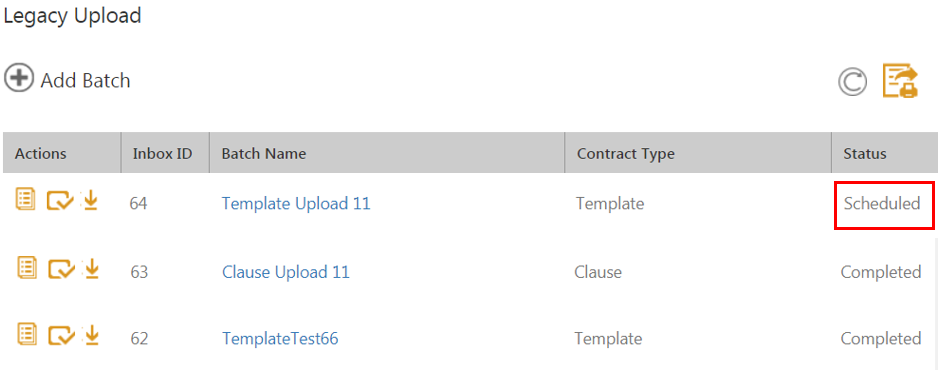Download the TemplateTest66 batch
This screenshot has width=939, height=373.
91,335
